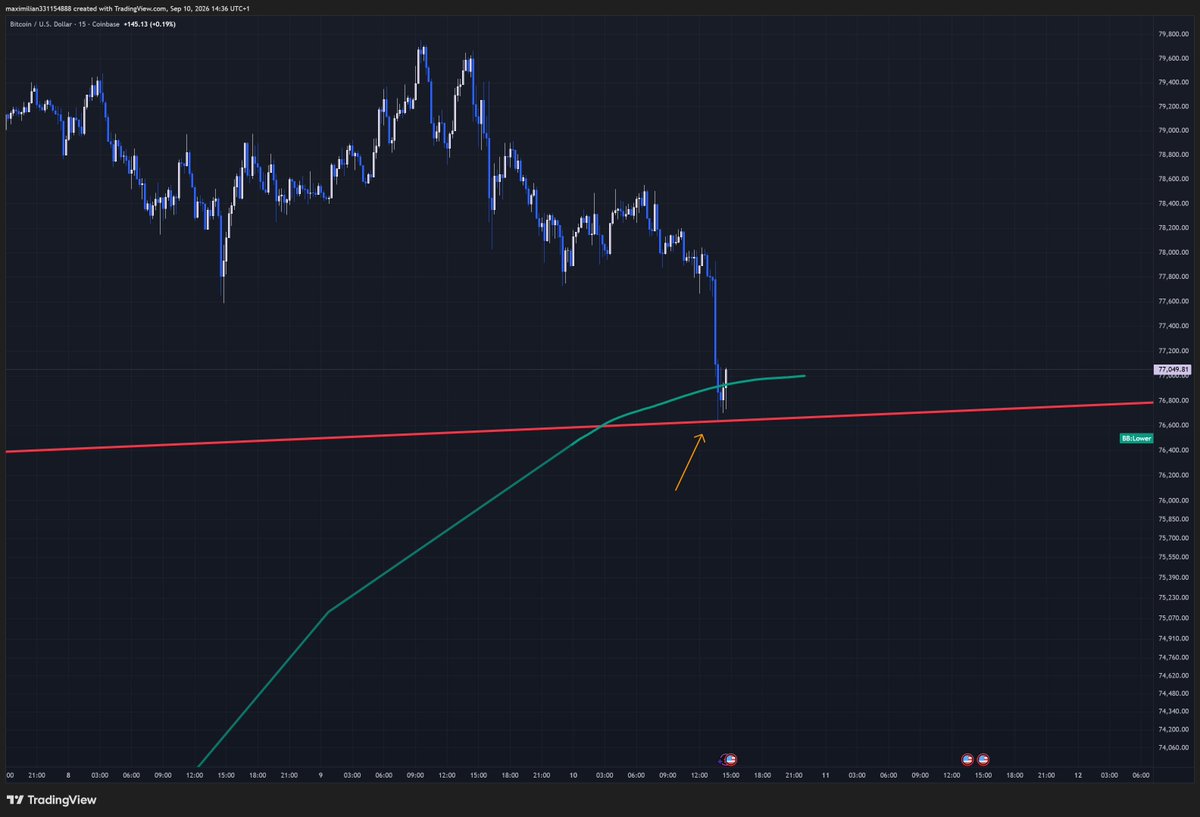Click the 76,000.00 price axis label
Image resolution: width=1200 pixels, height=817 pixels.
pos(1175,500)
